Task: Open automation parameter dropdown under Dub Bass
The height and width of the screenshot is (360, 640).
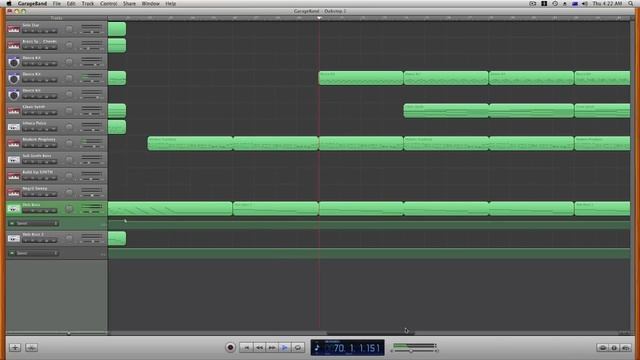Action: coord(37,223)
